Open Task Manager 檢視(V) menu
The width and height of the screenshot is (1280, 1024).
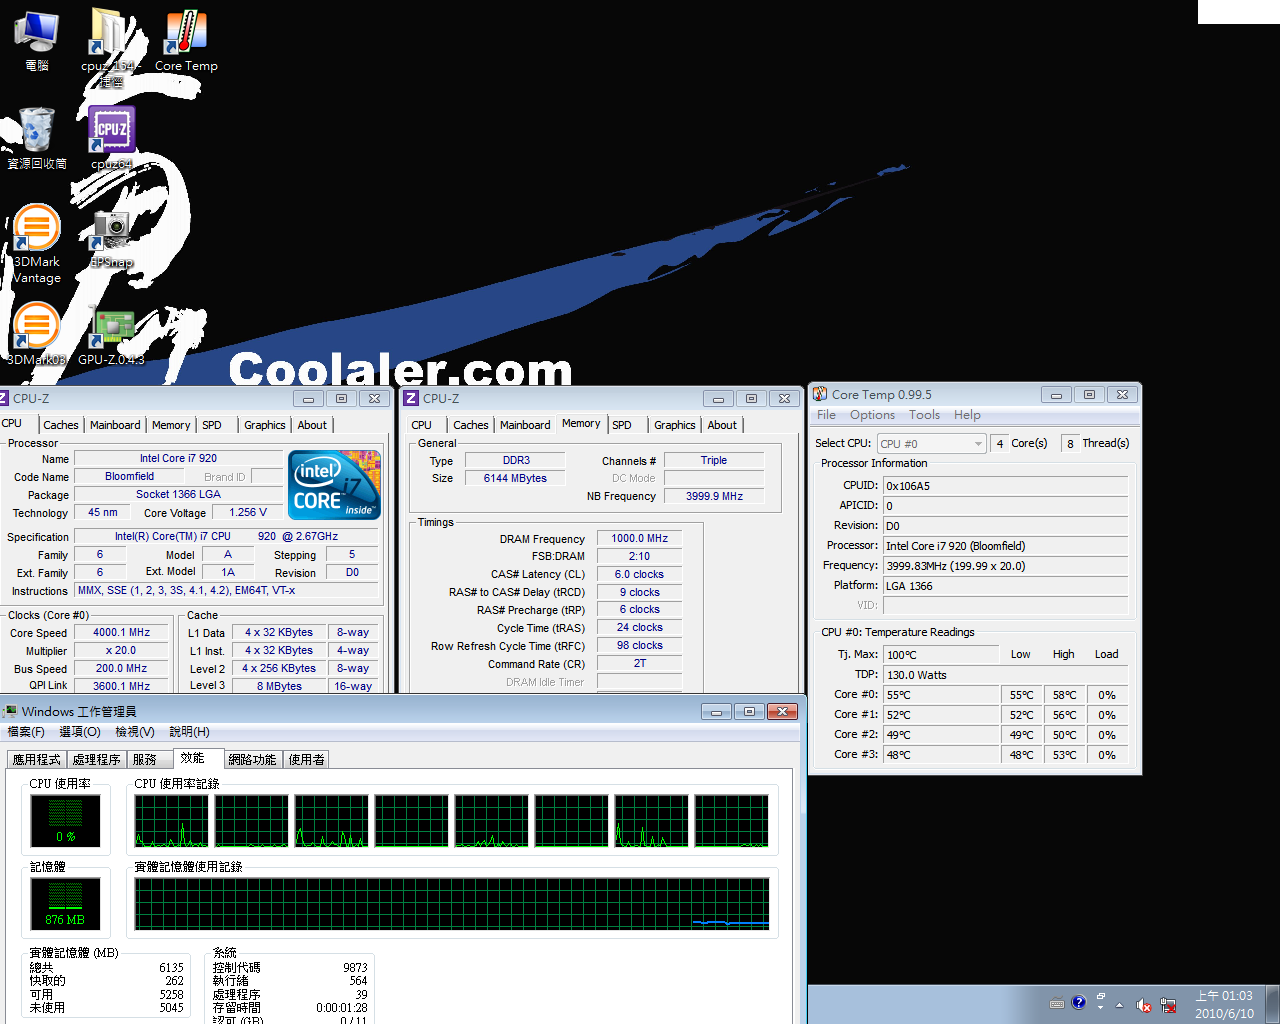[x=135, y=732]
